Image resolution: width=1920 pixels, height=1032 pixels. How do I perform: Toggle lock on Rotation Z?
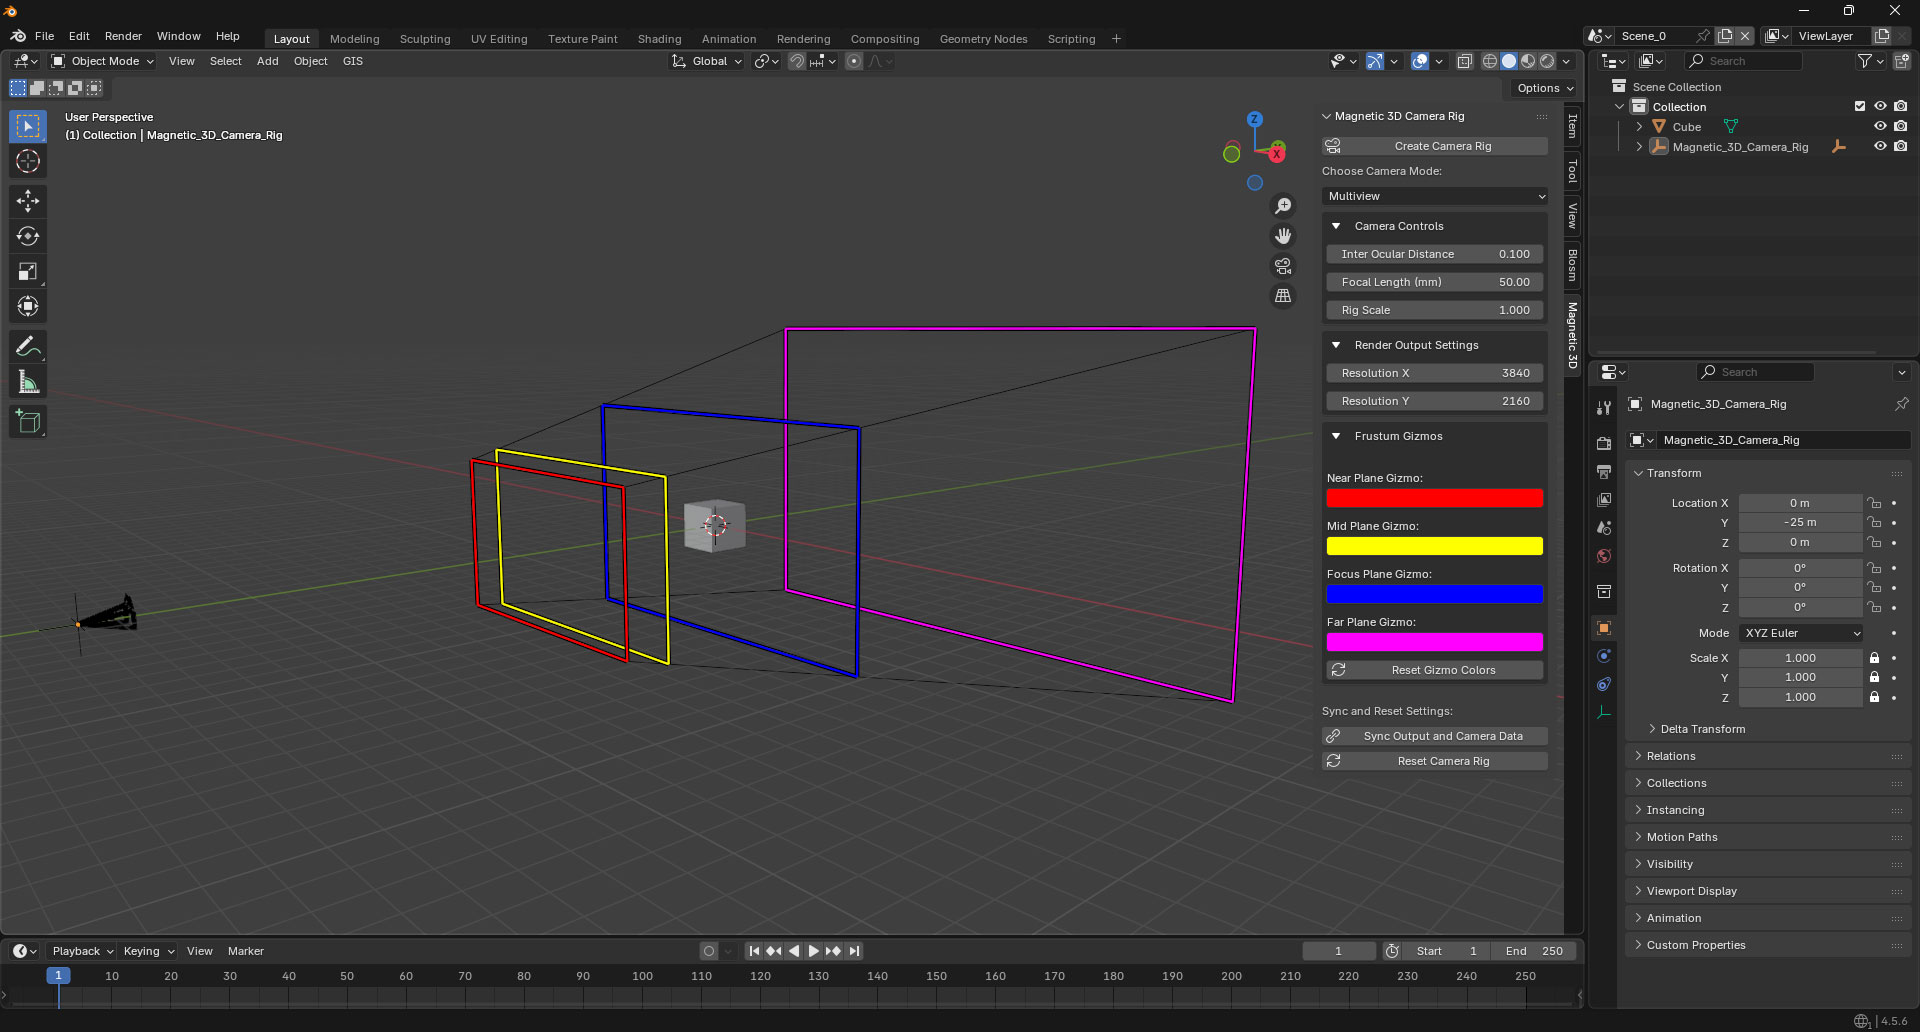point(1875,607)
